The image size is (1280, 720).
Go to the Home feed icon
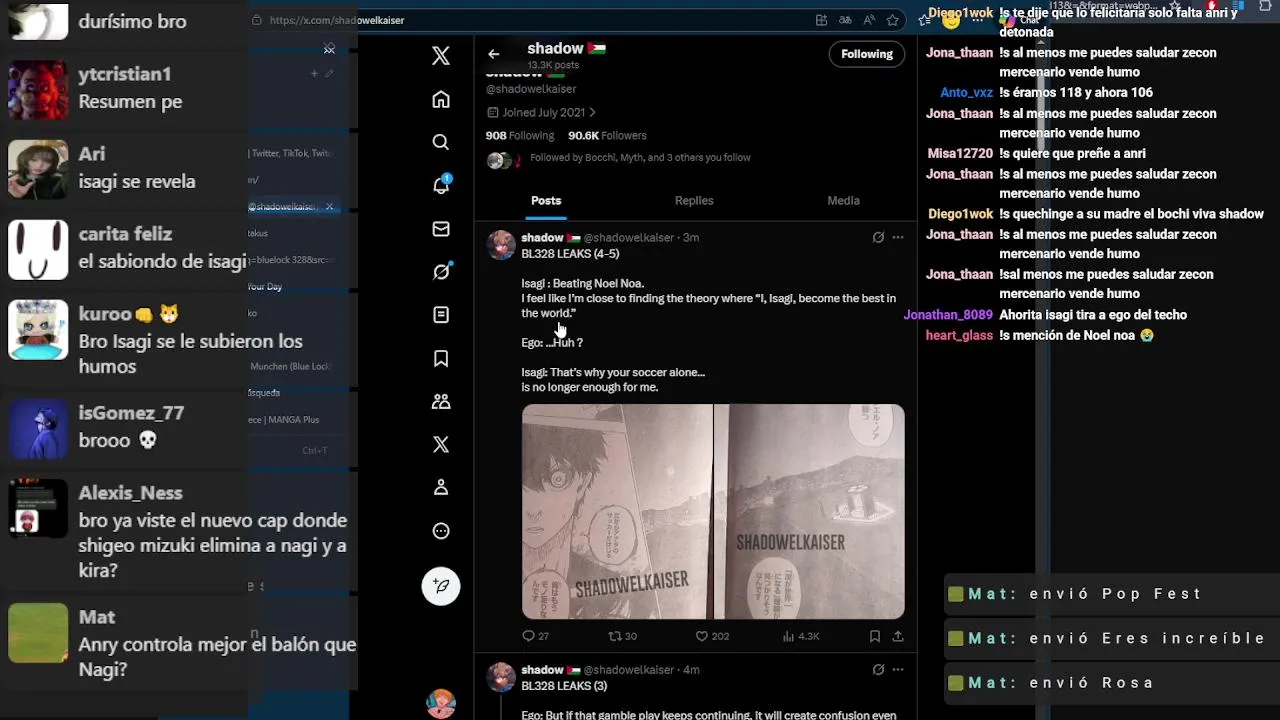click(x=441, y=99)
